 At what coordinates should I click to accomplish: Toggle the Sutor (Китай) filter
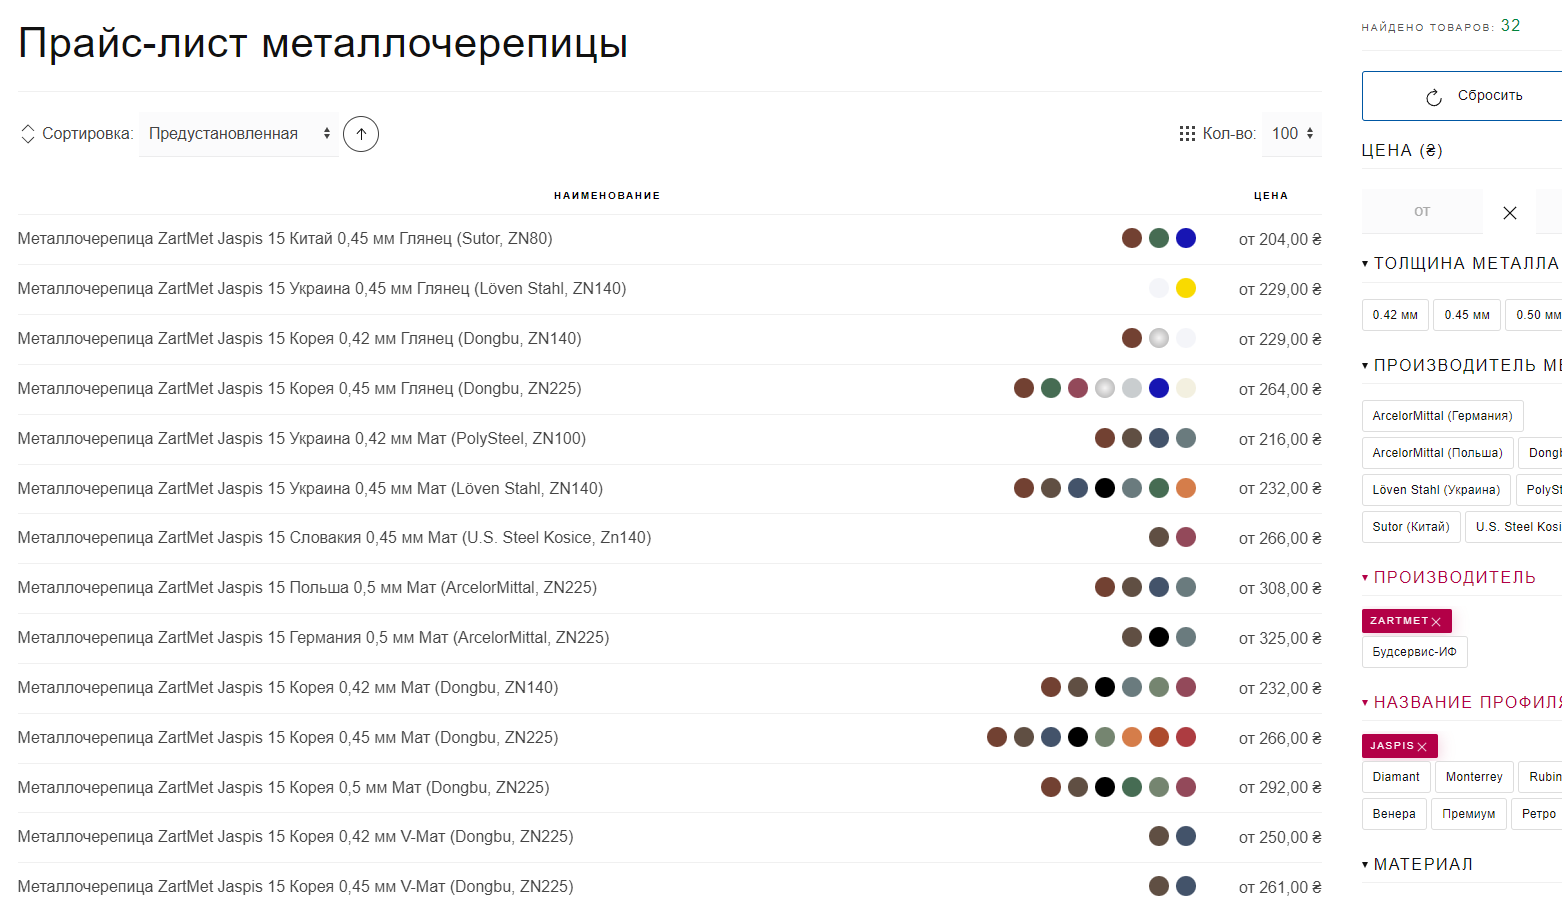point(1411,527)
